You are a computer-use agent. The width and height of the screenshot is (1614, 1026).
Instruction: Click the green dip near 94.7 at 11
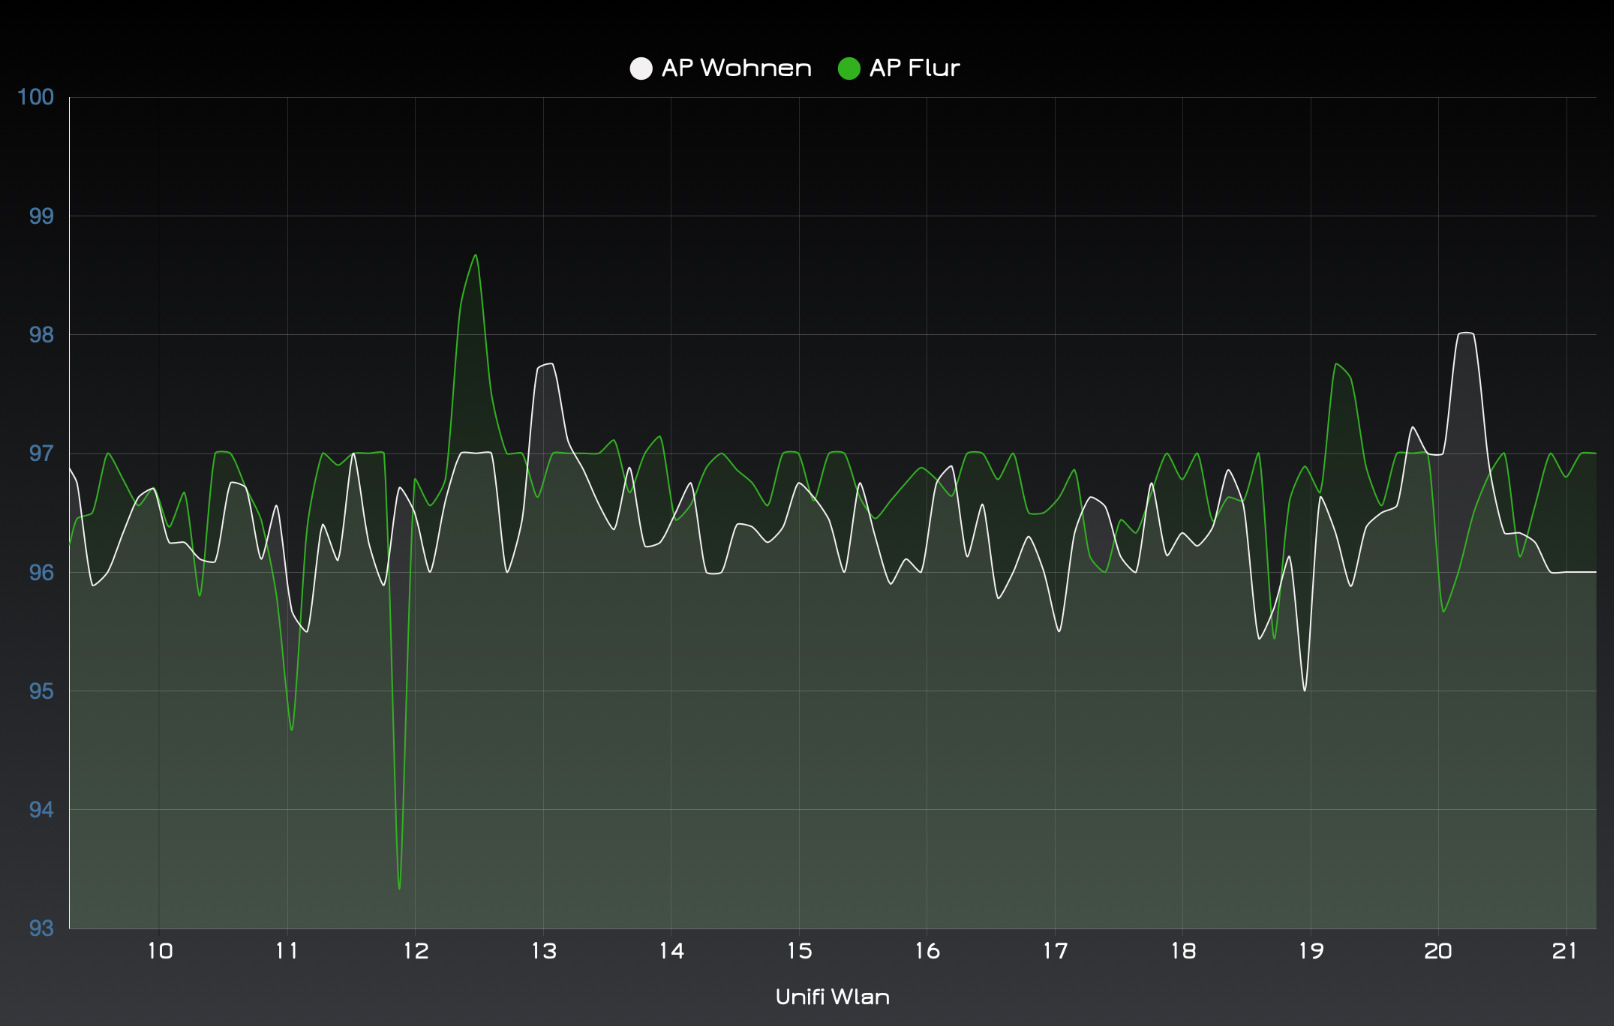291,730
